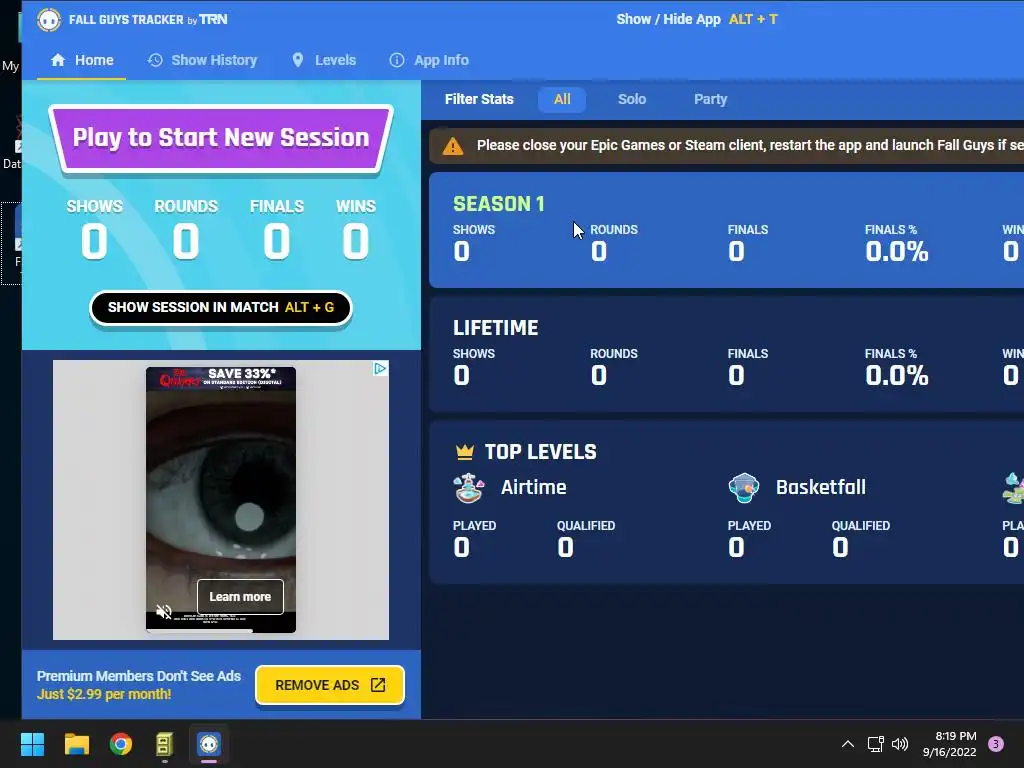Filter stats by Party
1024x768 pixels.
coord(711,99)
